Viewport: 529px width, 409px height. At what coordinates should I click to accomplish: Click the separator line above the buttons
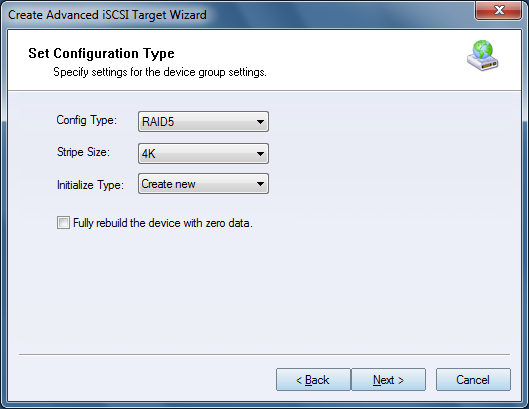click(x=264, y=355)
